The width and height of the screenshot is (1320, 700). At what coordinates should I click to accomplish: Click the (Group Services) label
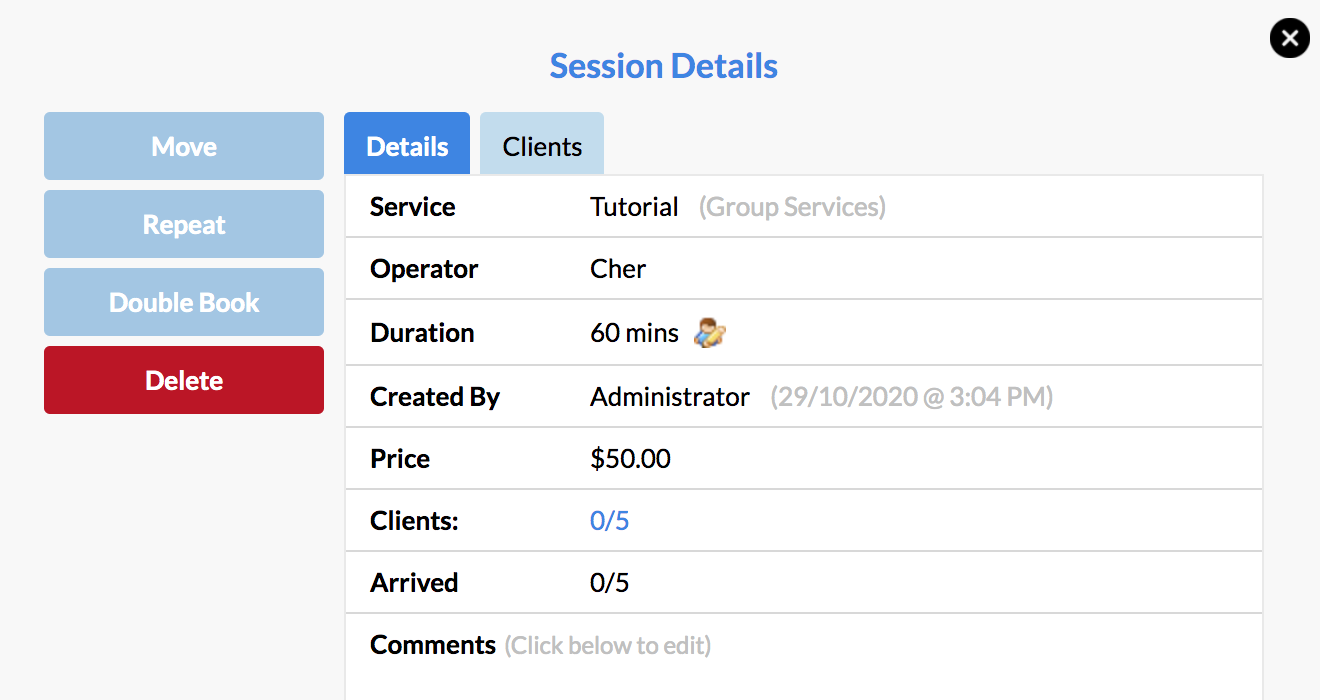click(x=792, y=207)
